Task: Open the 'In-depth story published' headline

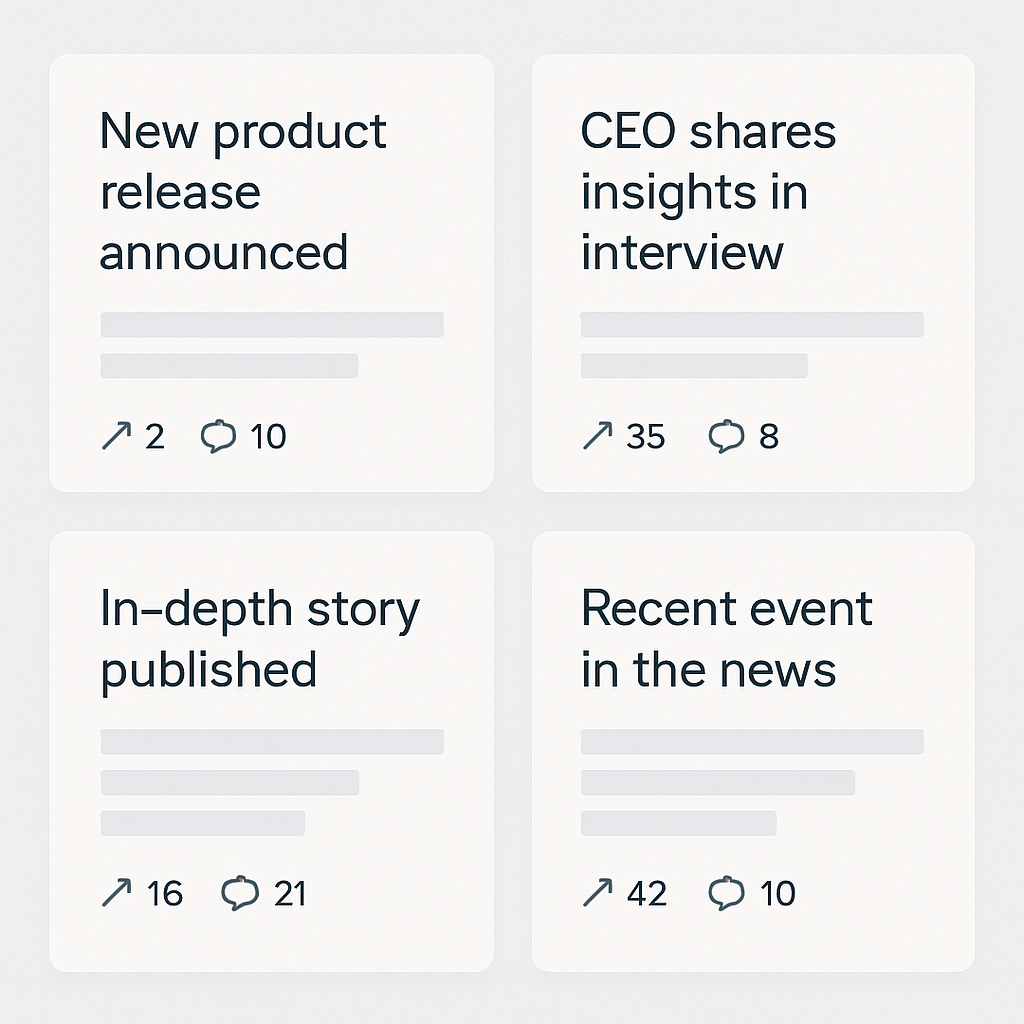Action: (x=260, y=639)
